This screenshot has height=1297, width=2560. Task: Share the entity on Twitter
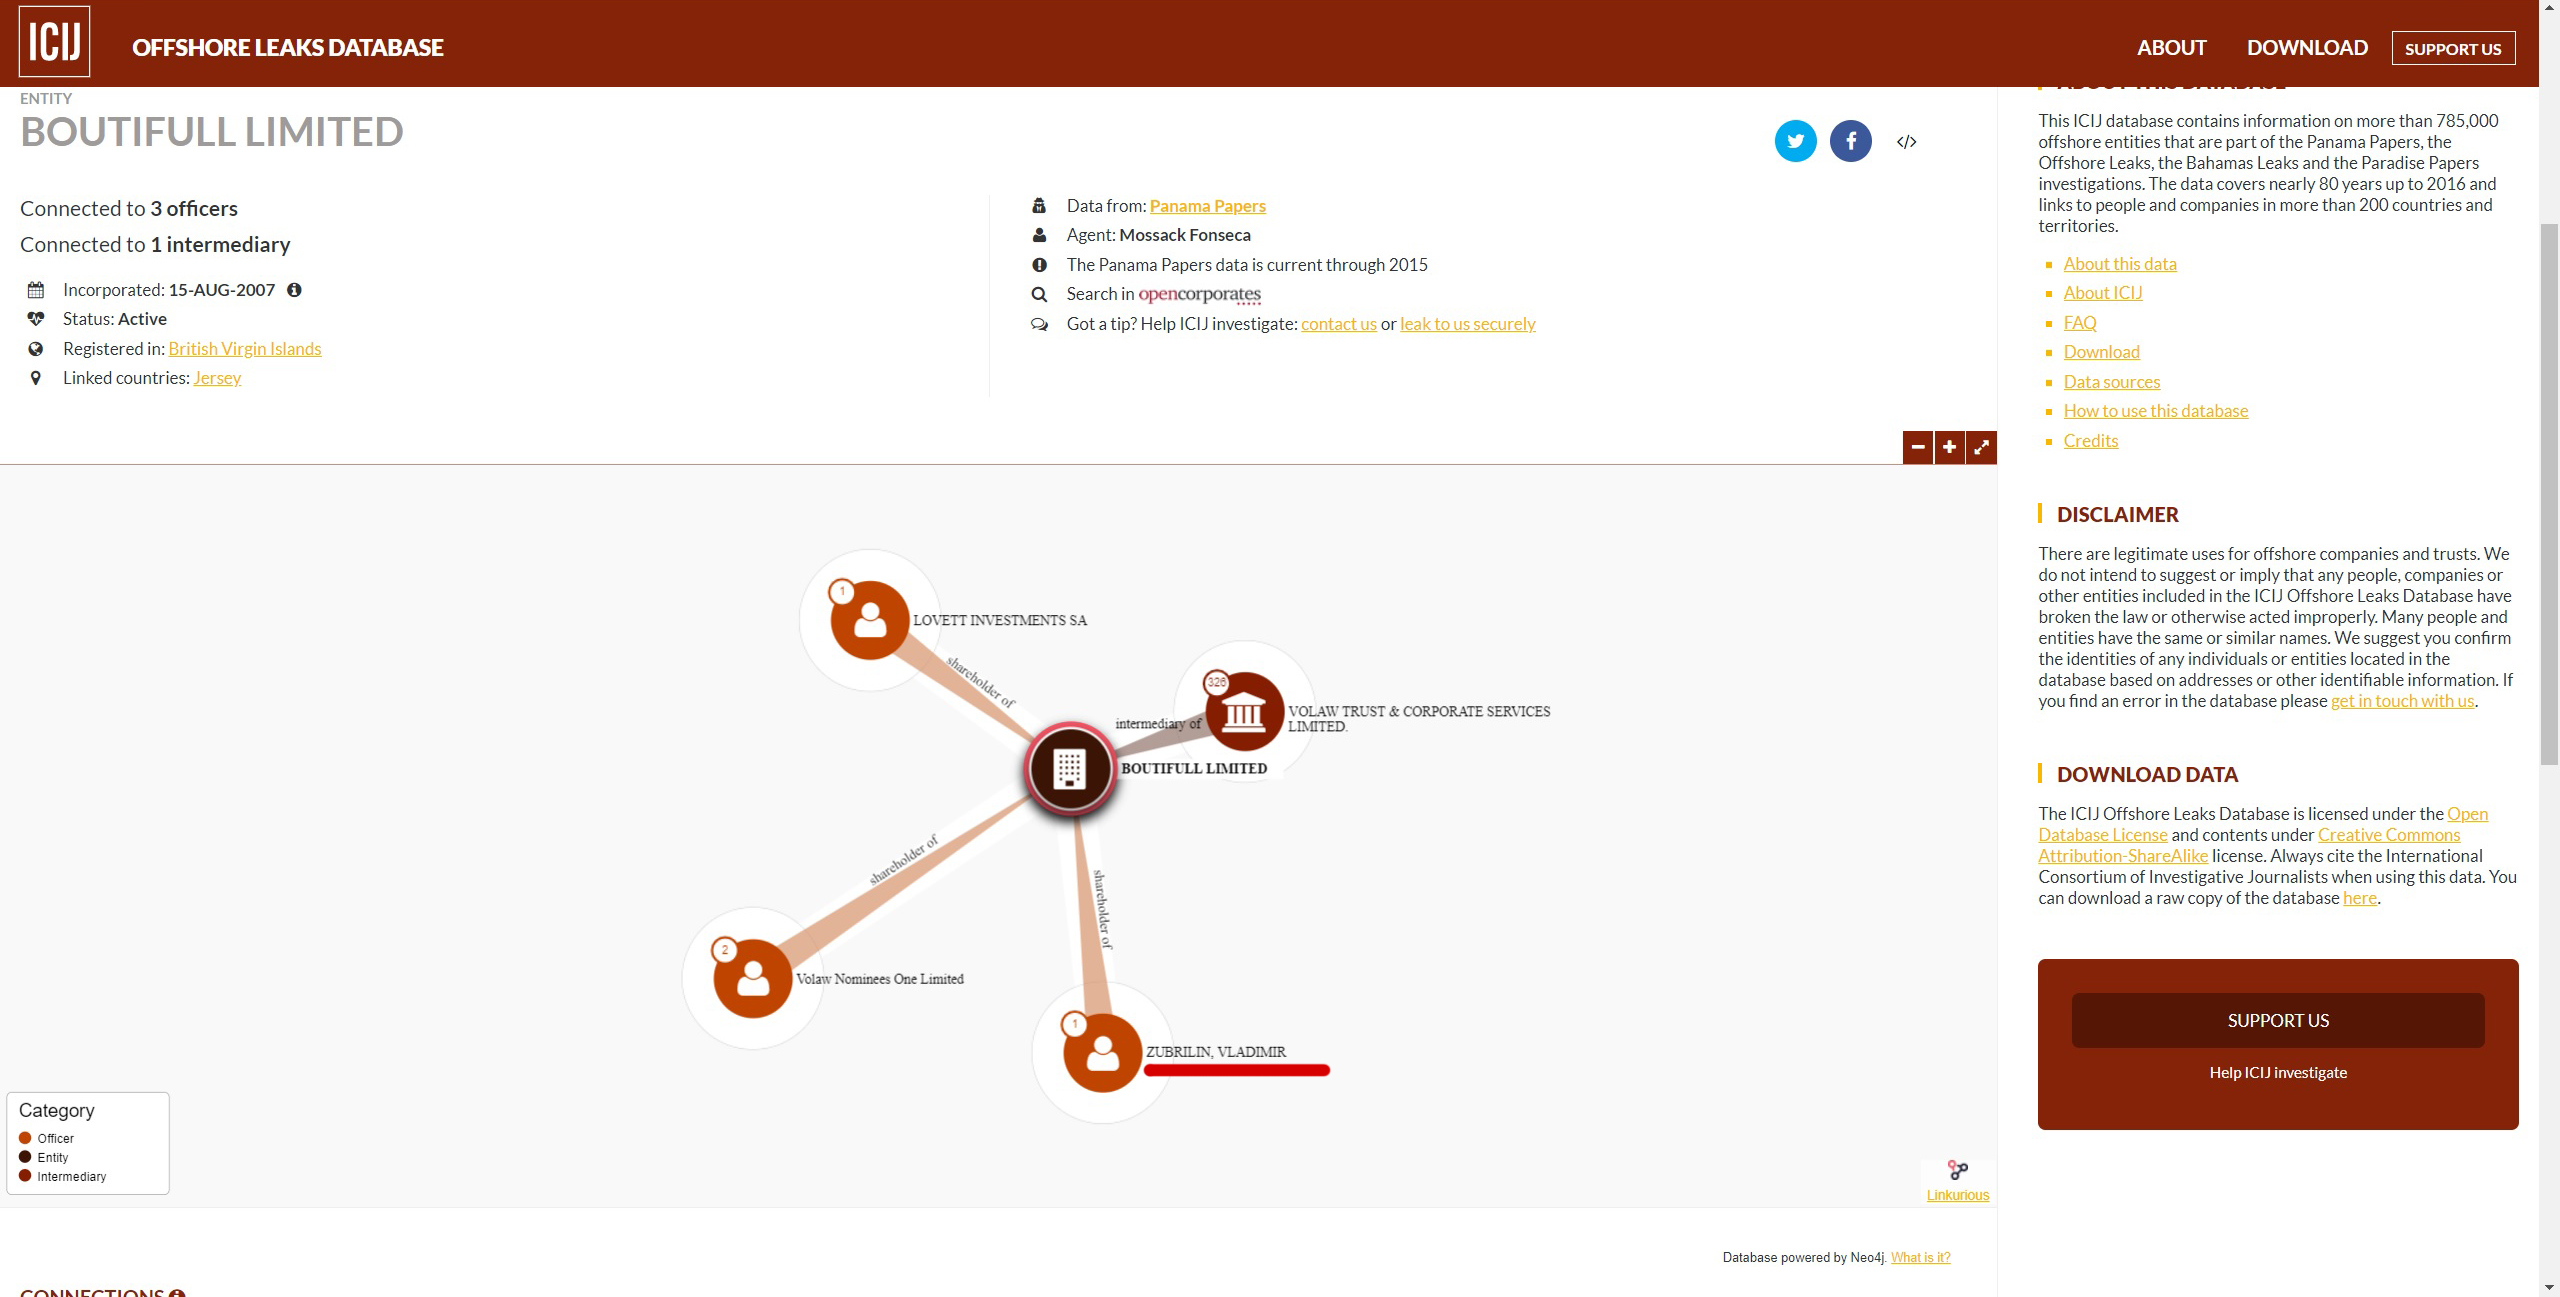(x=1795, y=141)
